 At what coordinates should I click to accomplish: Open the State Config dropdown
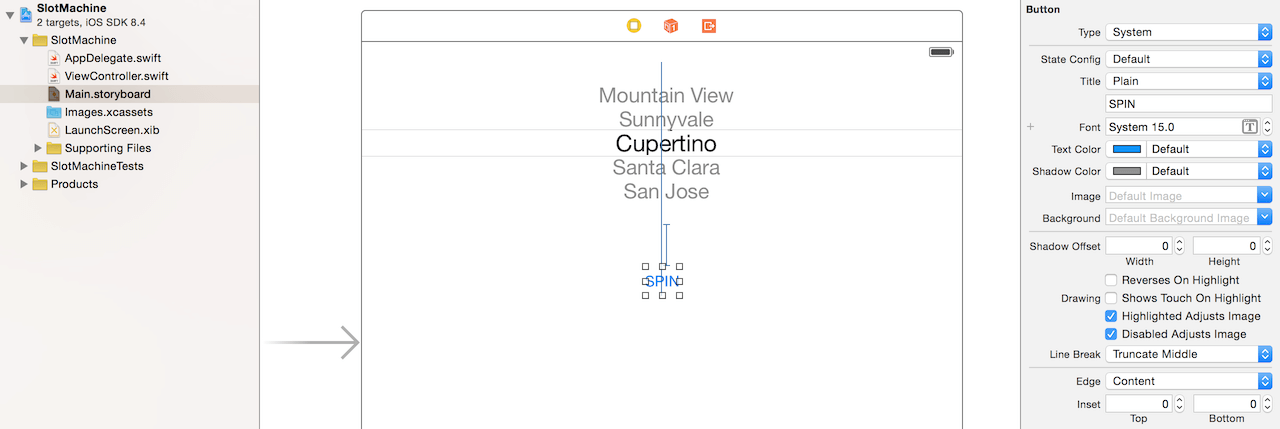pos(1188,59)
